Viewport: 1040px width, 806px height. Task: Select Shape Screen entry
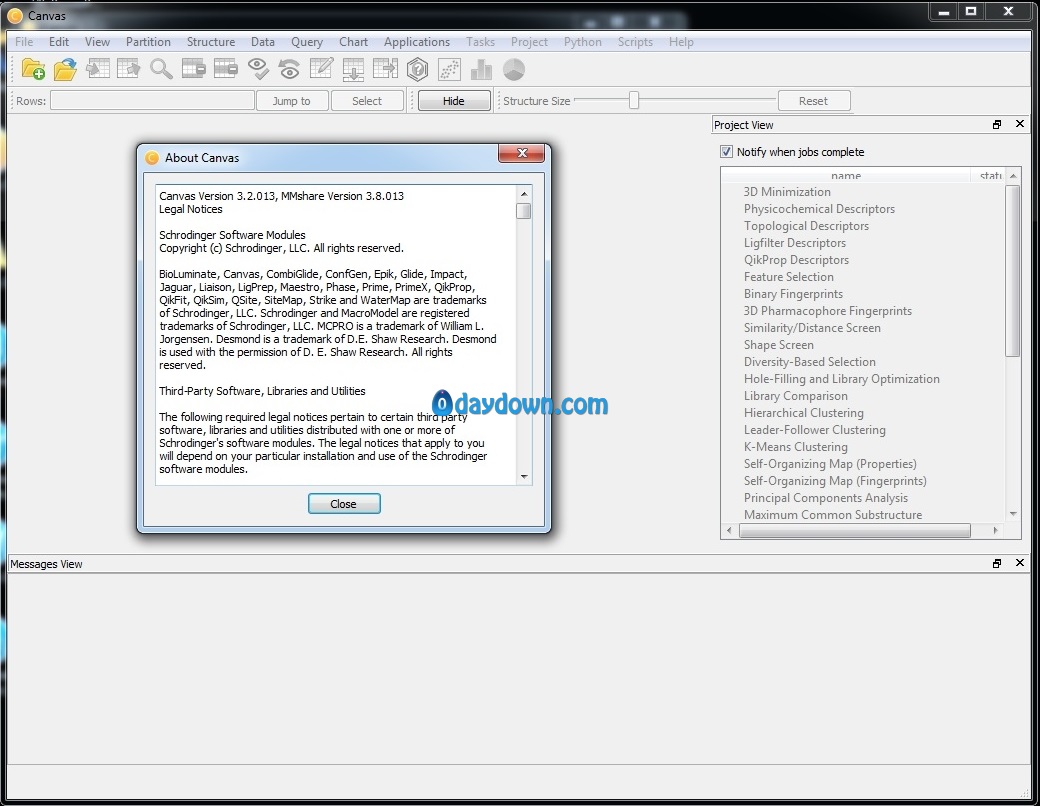pos(779,345)
